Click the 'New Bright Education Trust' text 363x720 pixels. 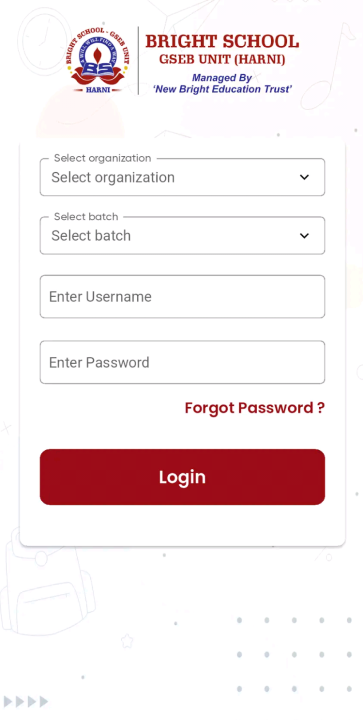click(x=222, y=89)
